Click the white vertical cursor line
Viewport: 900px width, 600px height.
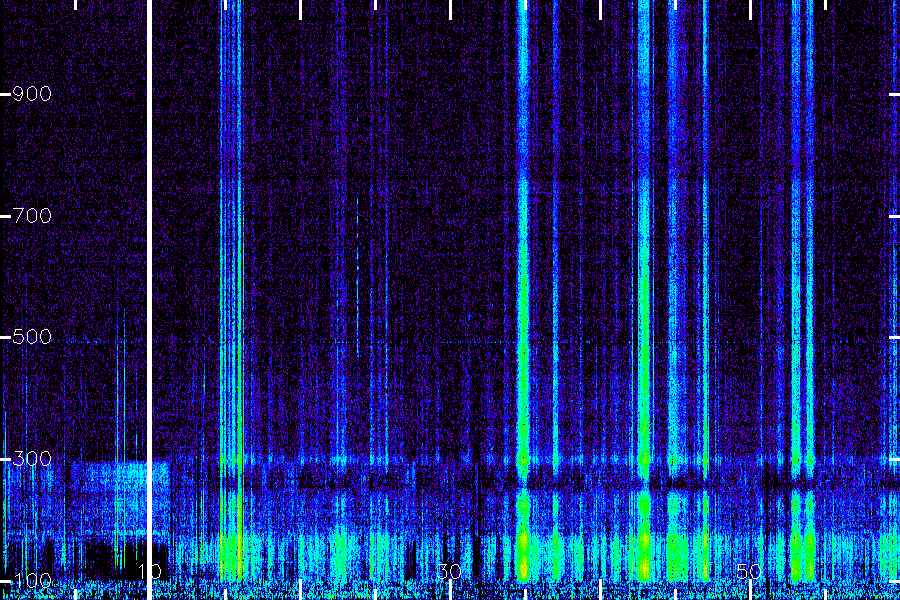click(x=150, y=300)
